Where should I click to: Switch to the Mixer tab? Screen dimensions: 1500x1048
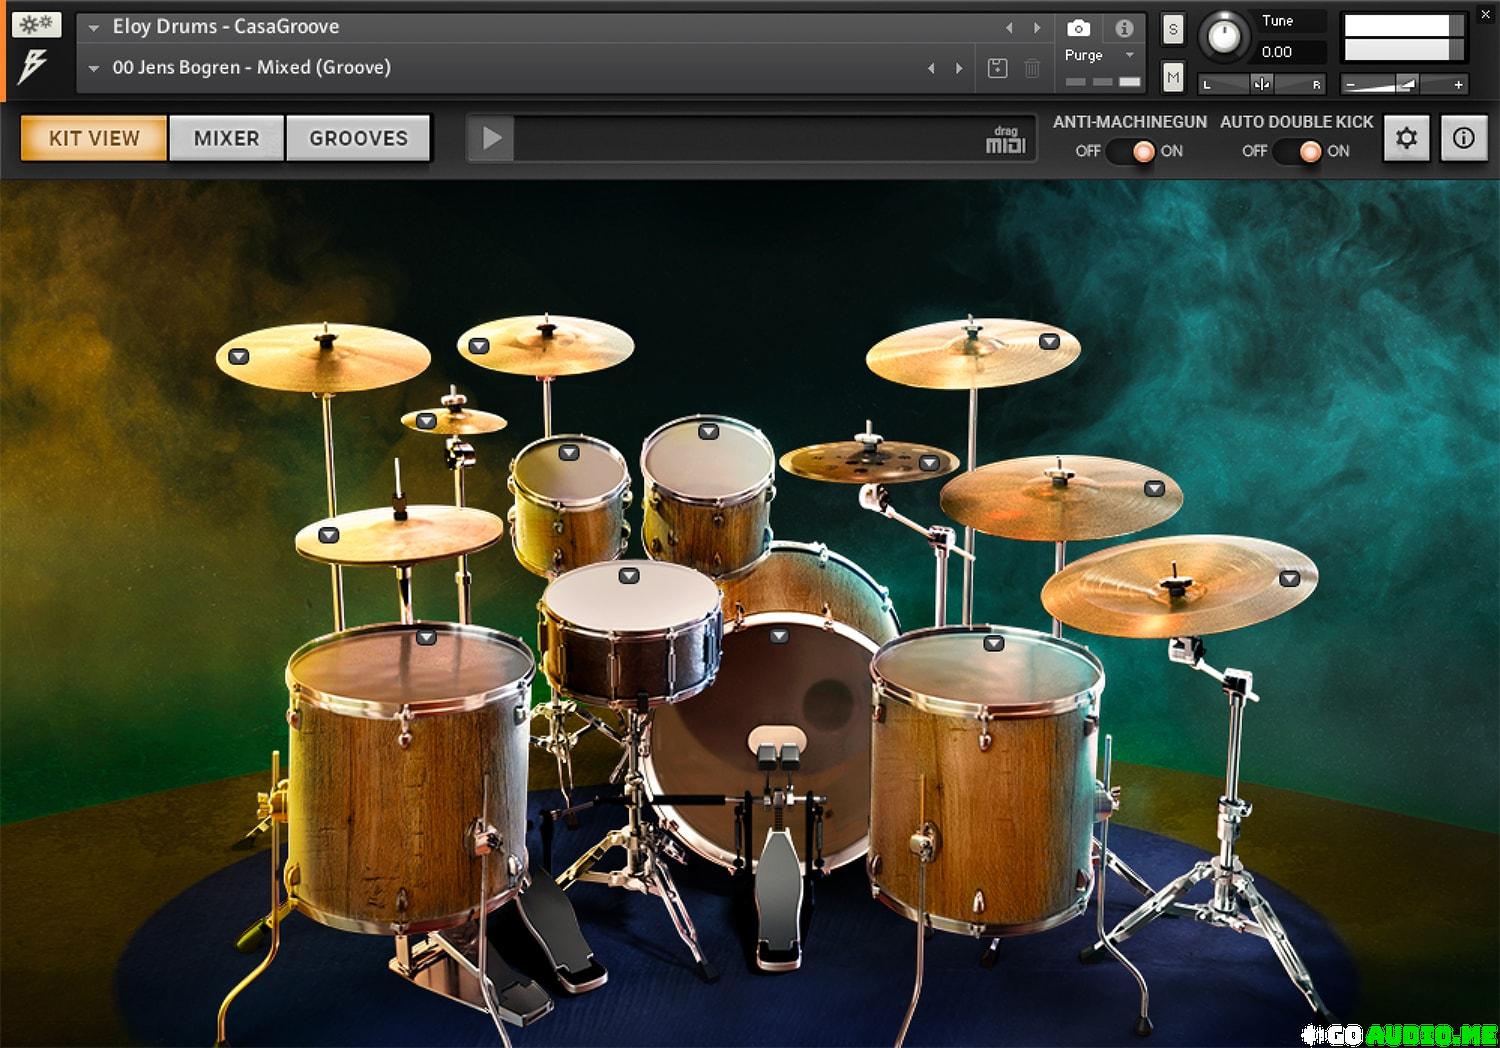[x=227, y=138]
